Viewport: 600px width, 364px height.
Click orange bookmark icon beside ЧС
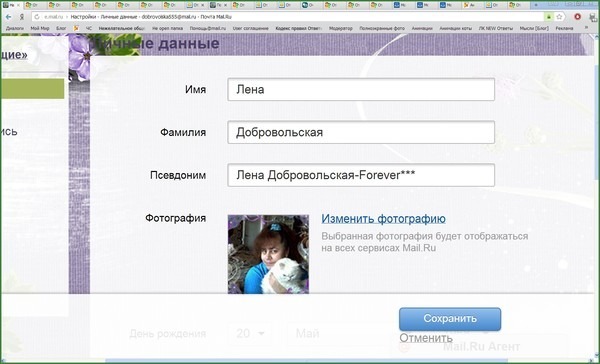(x=76, y=28)
